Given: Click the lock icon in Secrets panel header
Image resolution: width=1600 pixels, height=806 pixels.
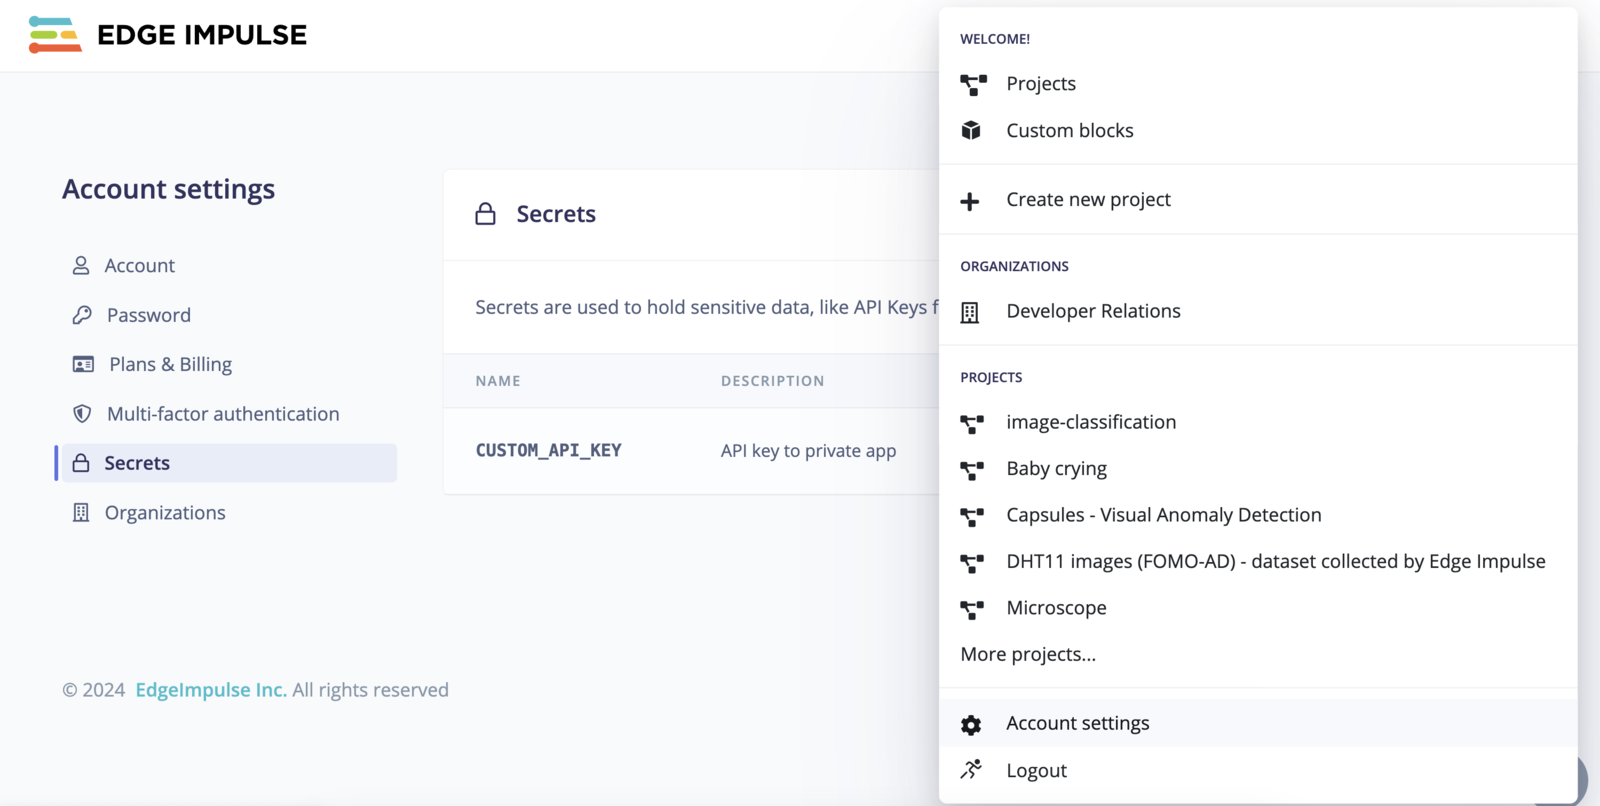Looking at the screenshot, I should coord(485,213).
